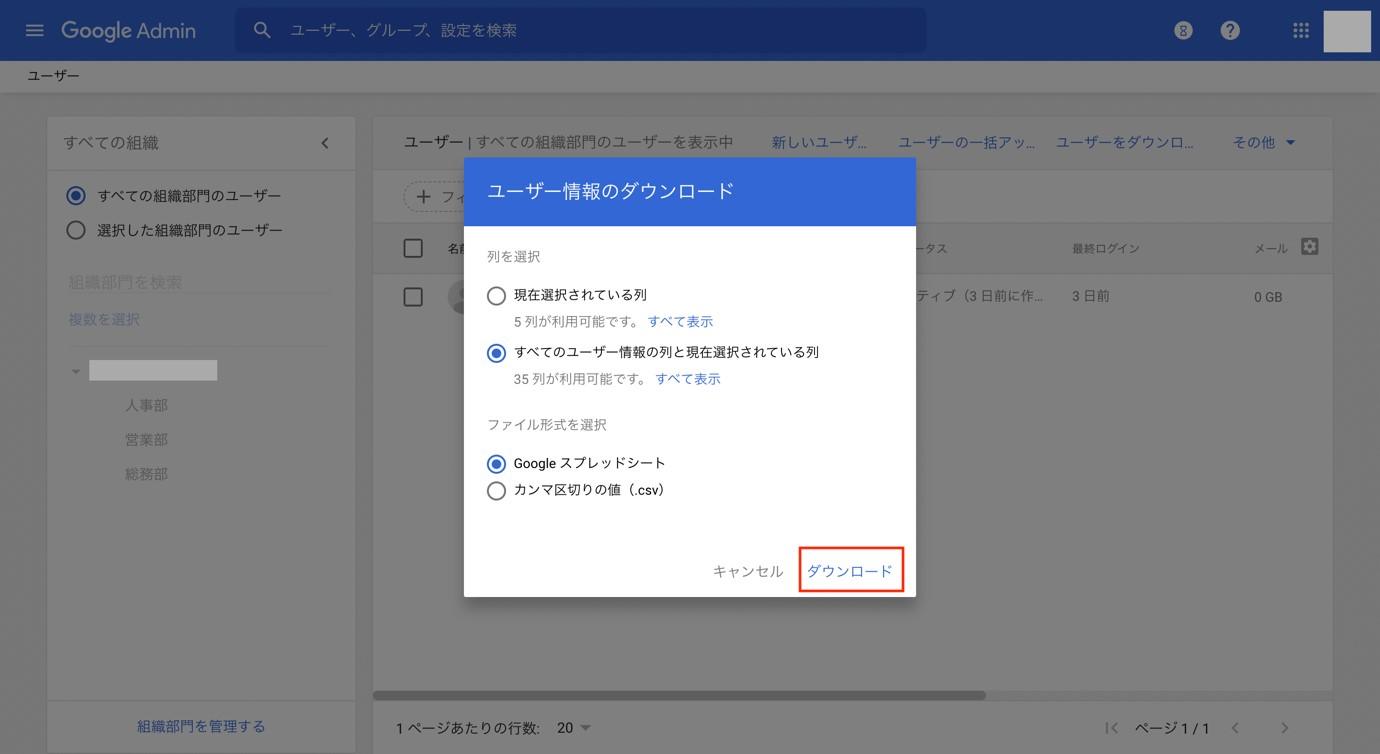This screenshot has height=754, width=1380.
Task: Click the search magnifier icon
Action: [x=262, y=30]
